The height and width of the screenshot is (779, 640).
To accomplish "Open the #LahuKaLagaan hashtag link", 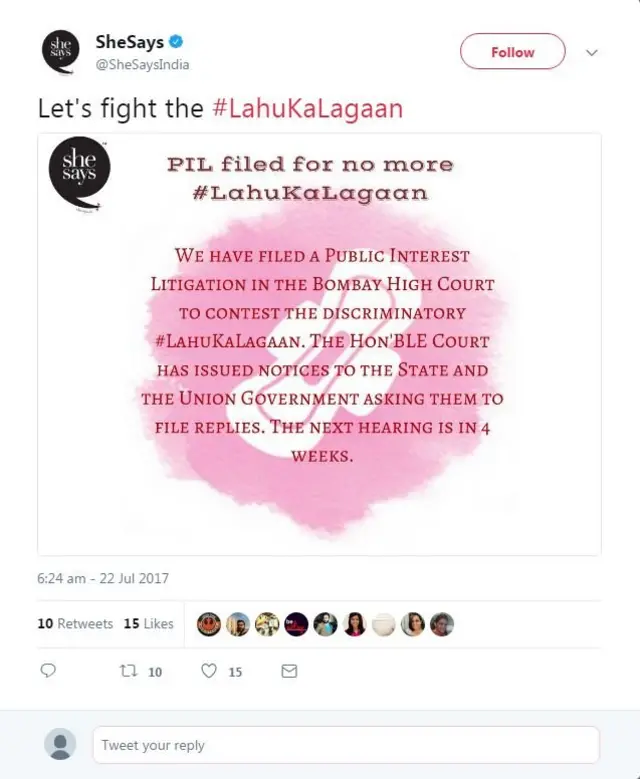I will click(308, 108).
